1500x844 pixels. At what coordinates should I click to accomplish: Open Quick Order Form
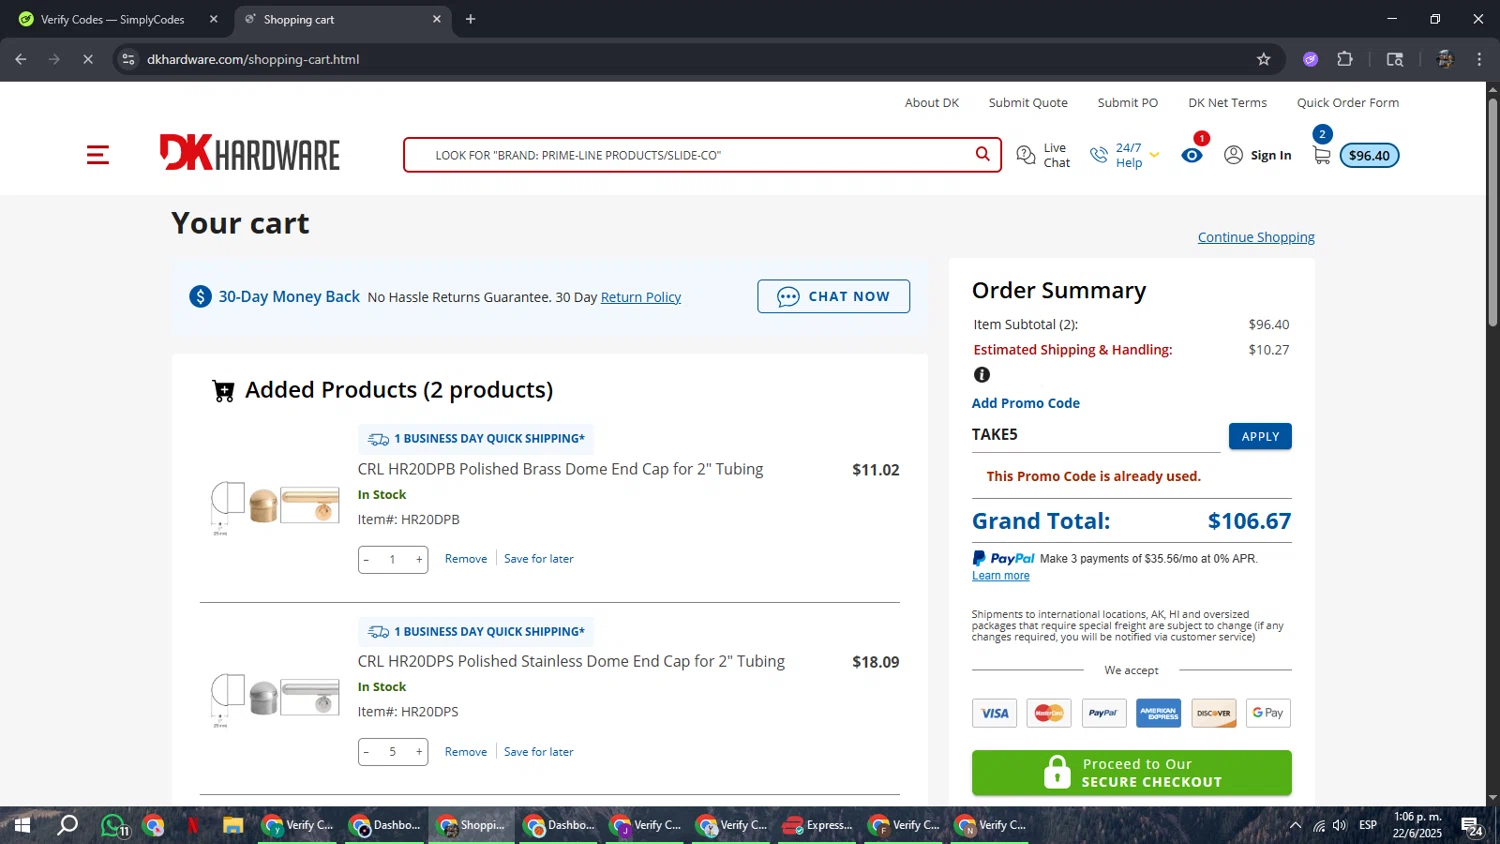coord(1348,103)
